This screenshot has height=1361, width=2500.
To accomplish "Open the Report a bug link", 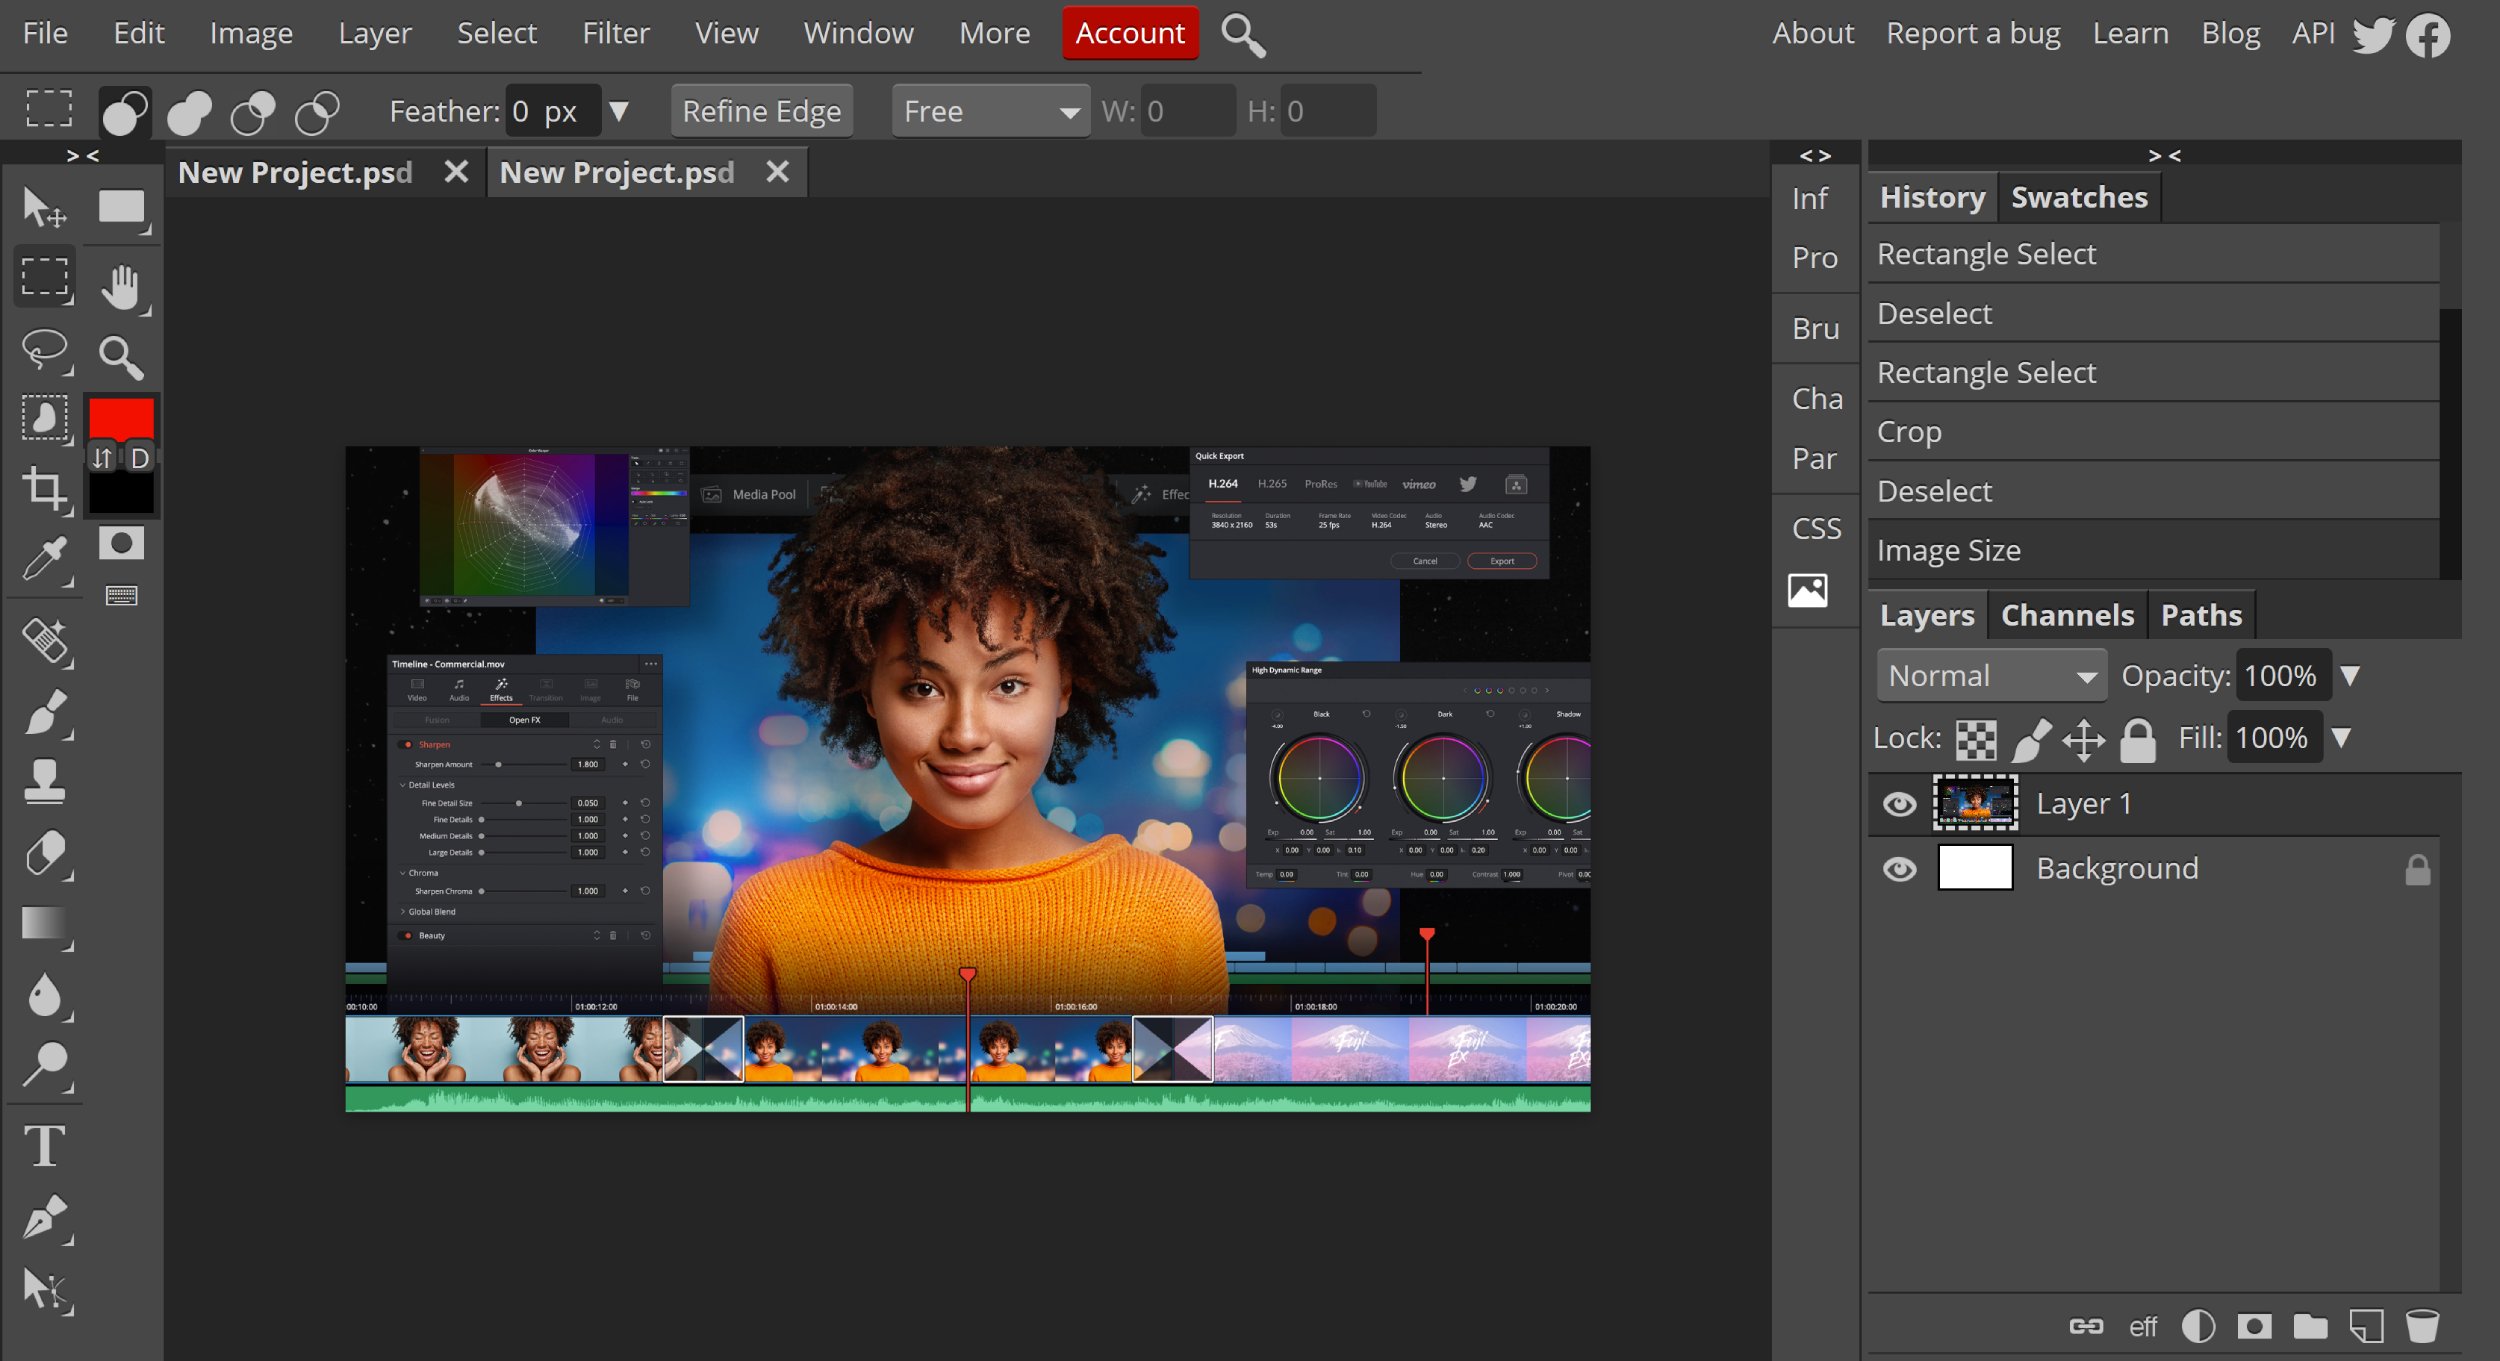I will point(1972,33).
